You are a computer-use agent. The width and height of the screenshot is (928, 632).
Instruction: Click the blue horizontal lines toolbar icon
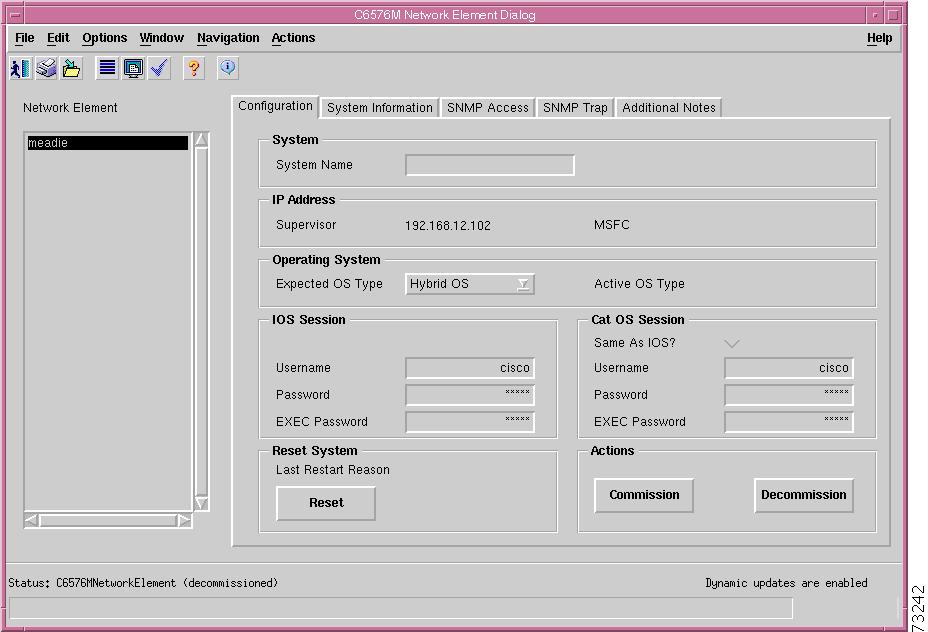[107, 69]
